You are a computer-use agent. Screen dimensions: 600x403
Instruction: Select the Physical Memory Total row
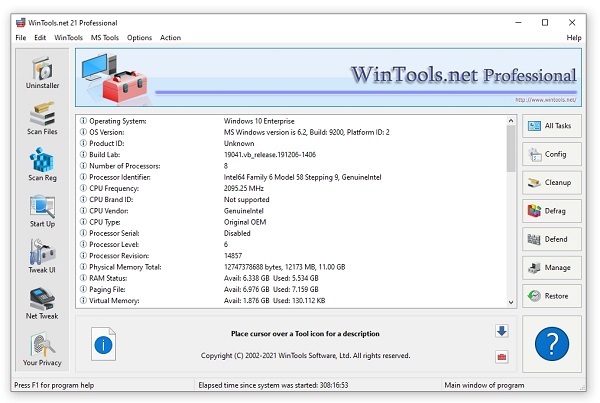pyautogui.click(x=291, y=267)
